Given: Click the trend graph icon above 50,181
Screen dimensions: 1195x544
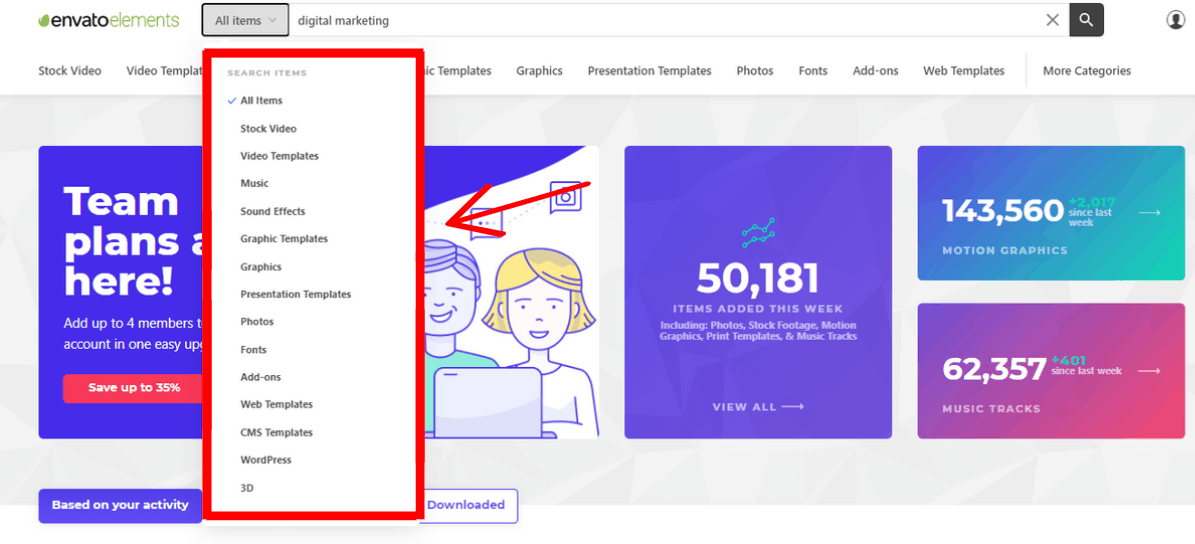Looking at the screenshot, I should (x=758, y=232).
